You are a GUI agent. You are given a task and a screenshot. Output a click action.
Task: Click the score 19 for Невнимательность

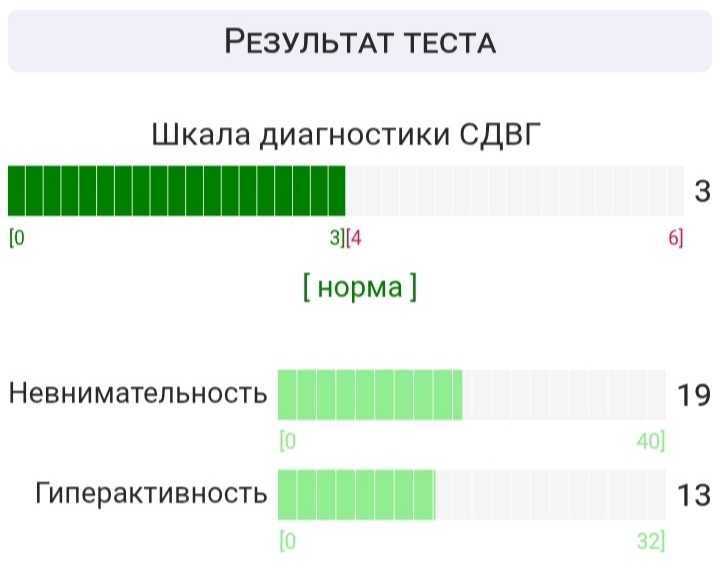(694, 395)
